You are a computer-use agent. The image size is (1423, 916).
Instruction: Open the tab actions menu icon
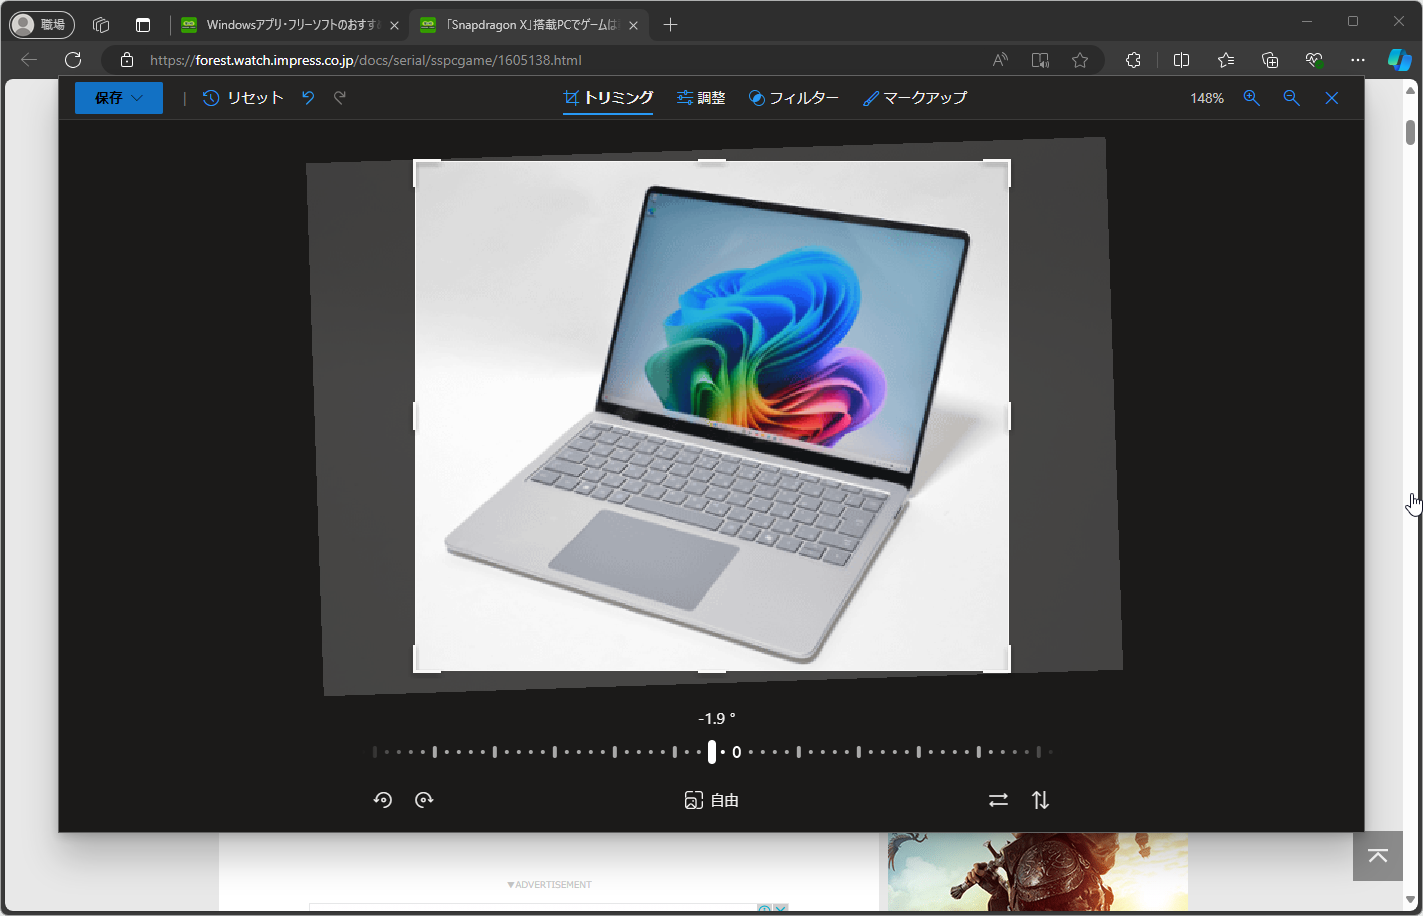pos(143,25)
